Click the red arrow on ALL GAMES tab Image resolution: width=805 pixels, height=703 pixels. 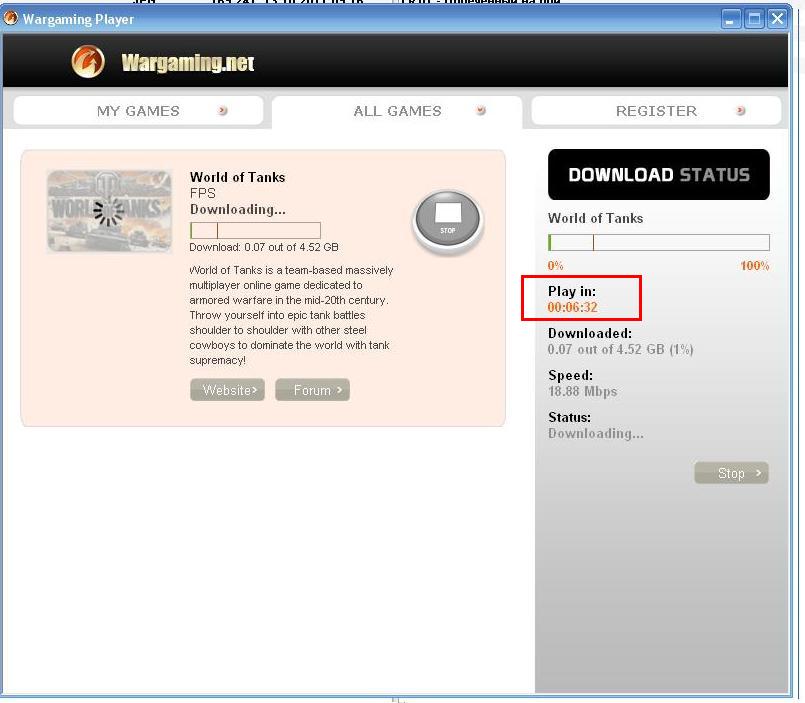481,110
